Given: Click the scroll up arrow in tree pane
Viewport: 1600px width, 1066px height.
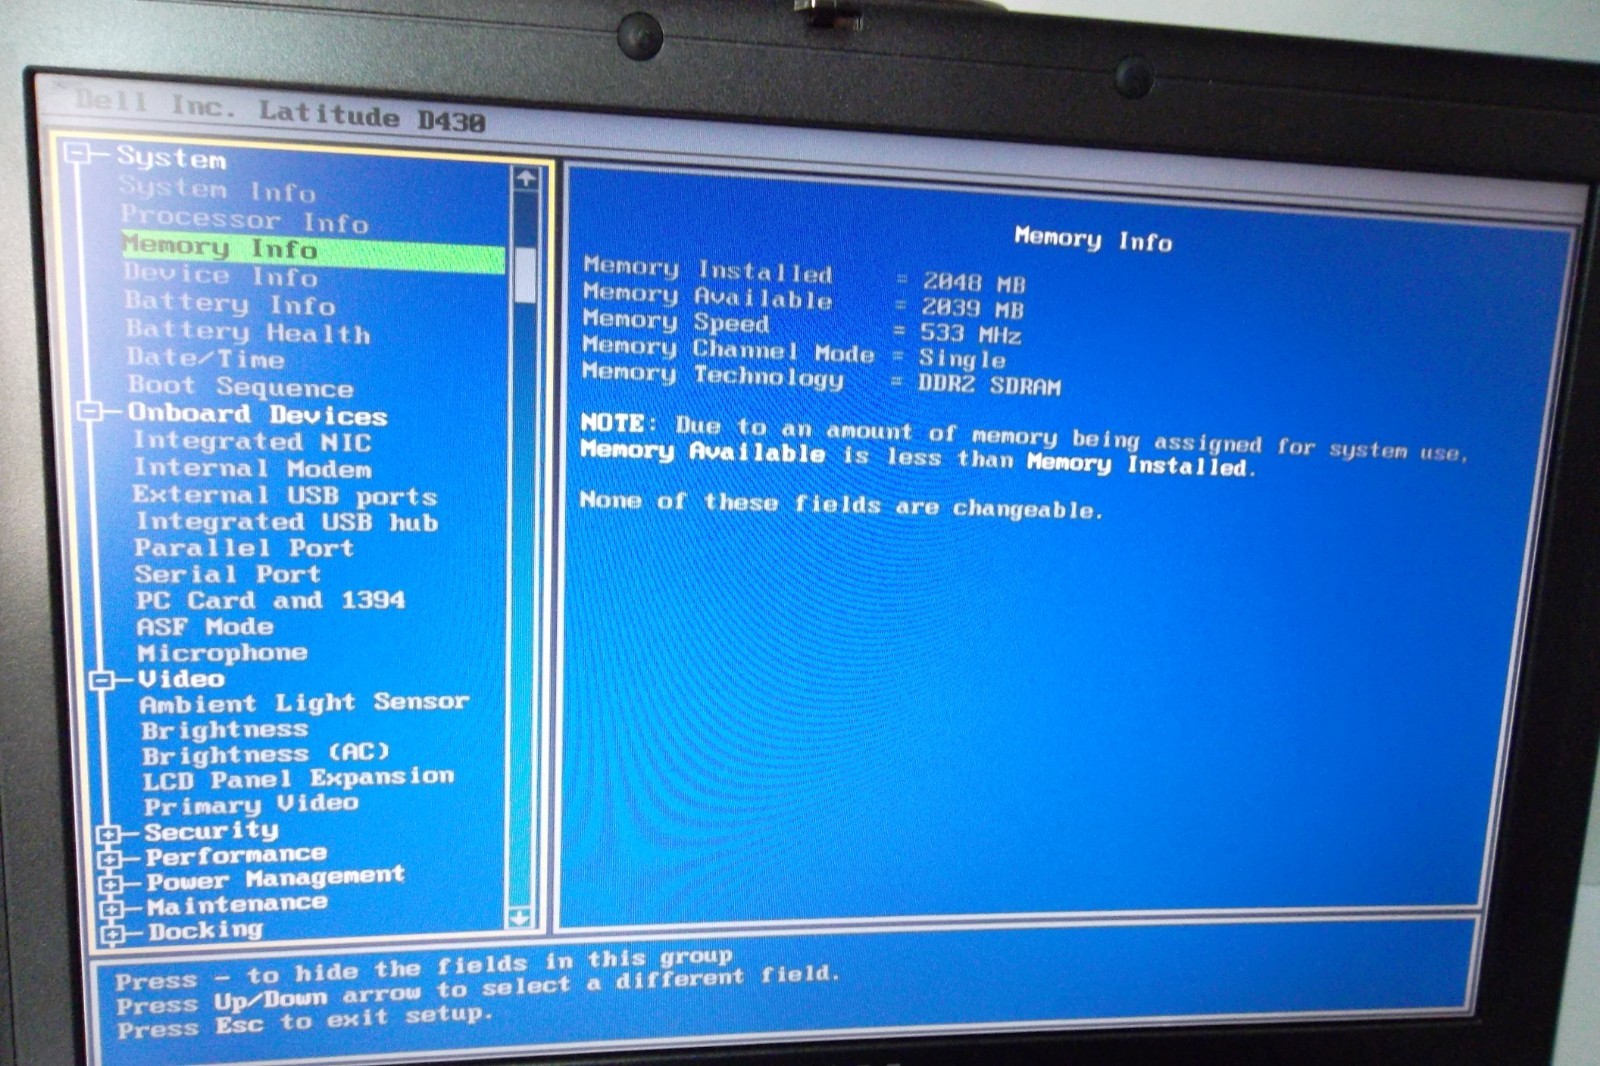Looking at the screenshot, I should pos(525,179).
